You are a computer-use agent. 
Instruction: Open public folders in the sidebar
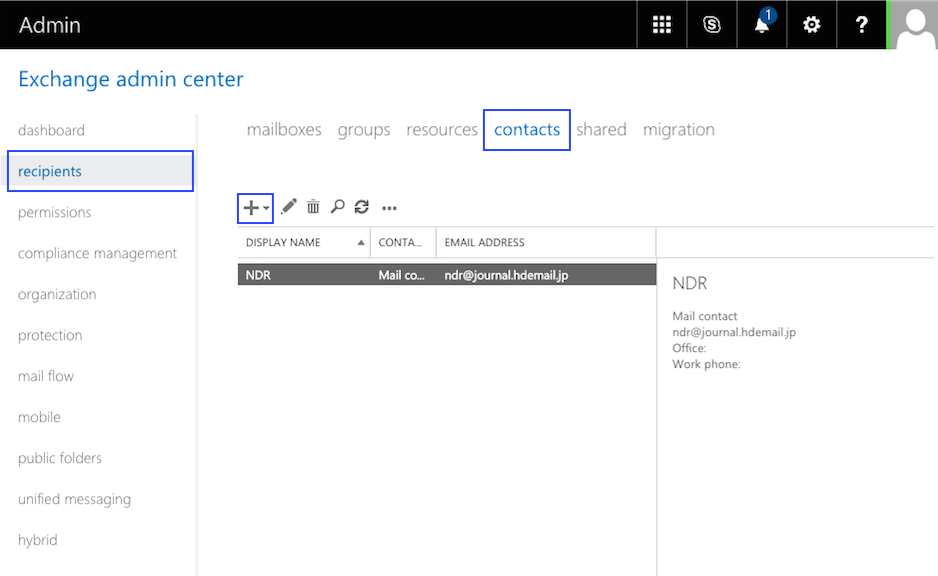tap(60, 458)
